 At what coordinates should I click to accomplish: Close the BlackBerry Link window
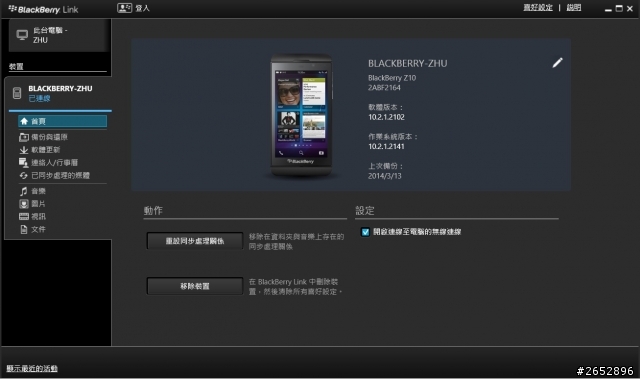[630, 8]
